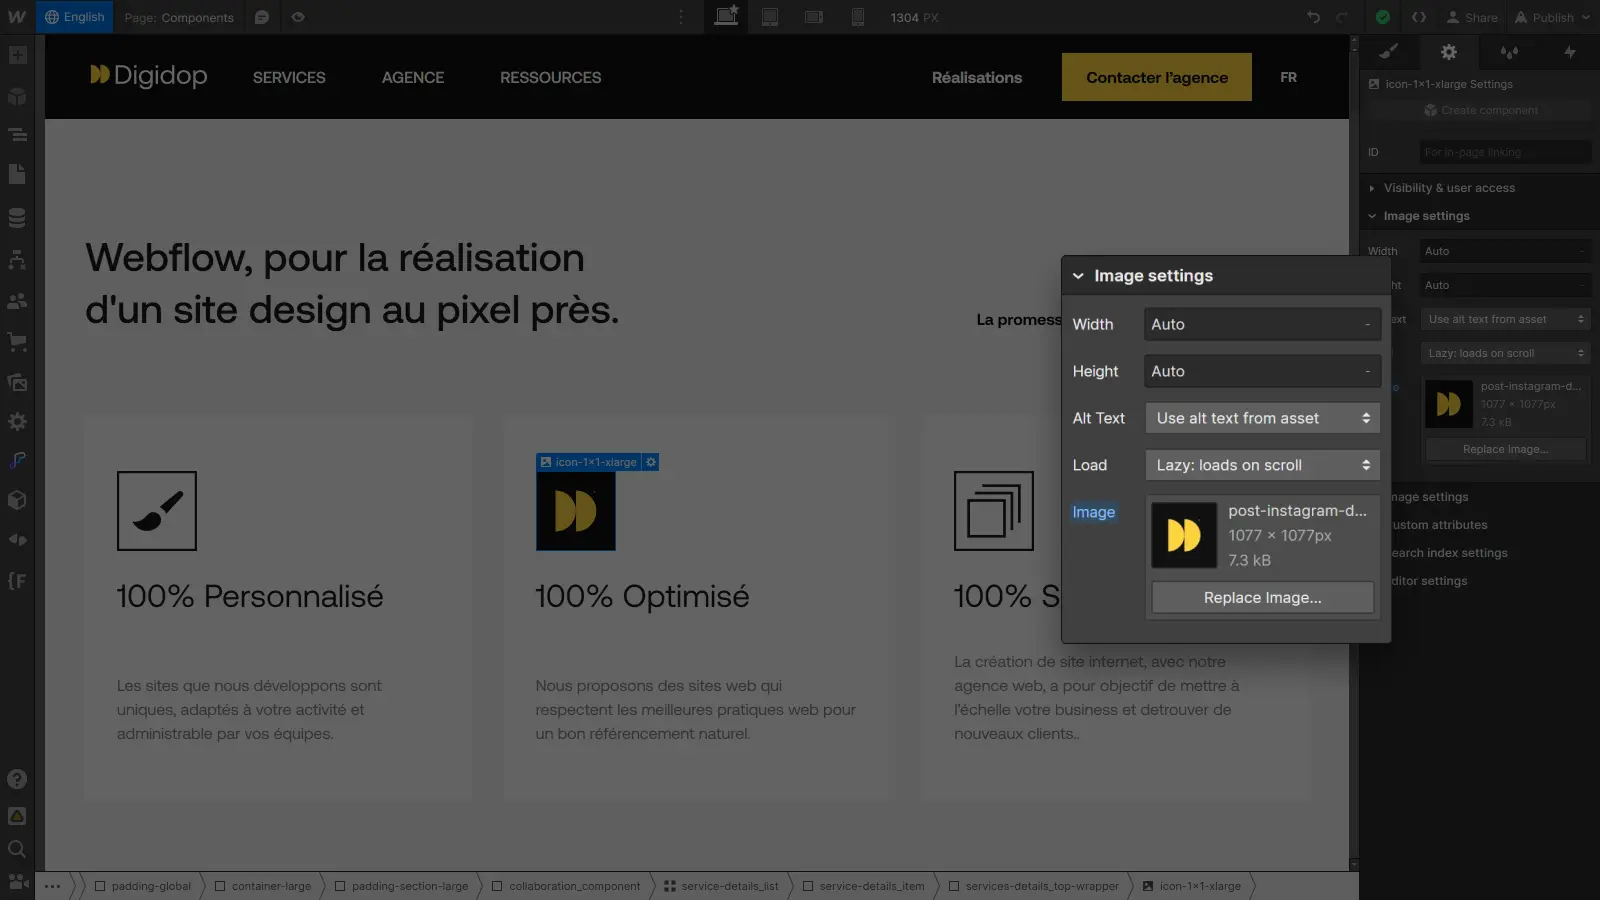Open the Logic flows panel
This screenshot has height=900, width=1600.
17,259
